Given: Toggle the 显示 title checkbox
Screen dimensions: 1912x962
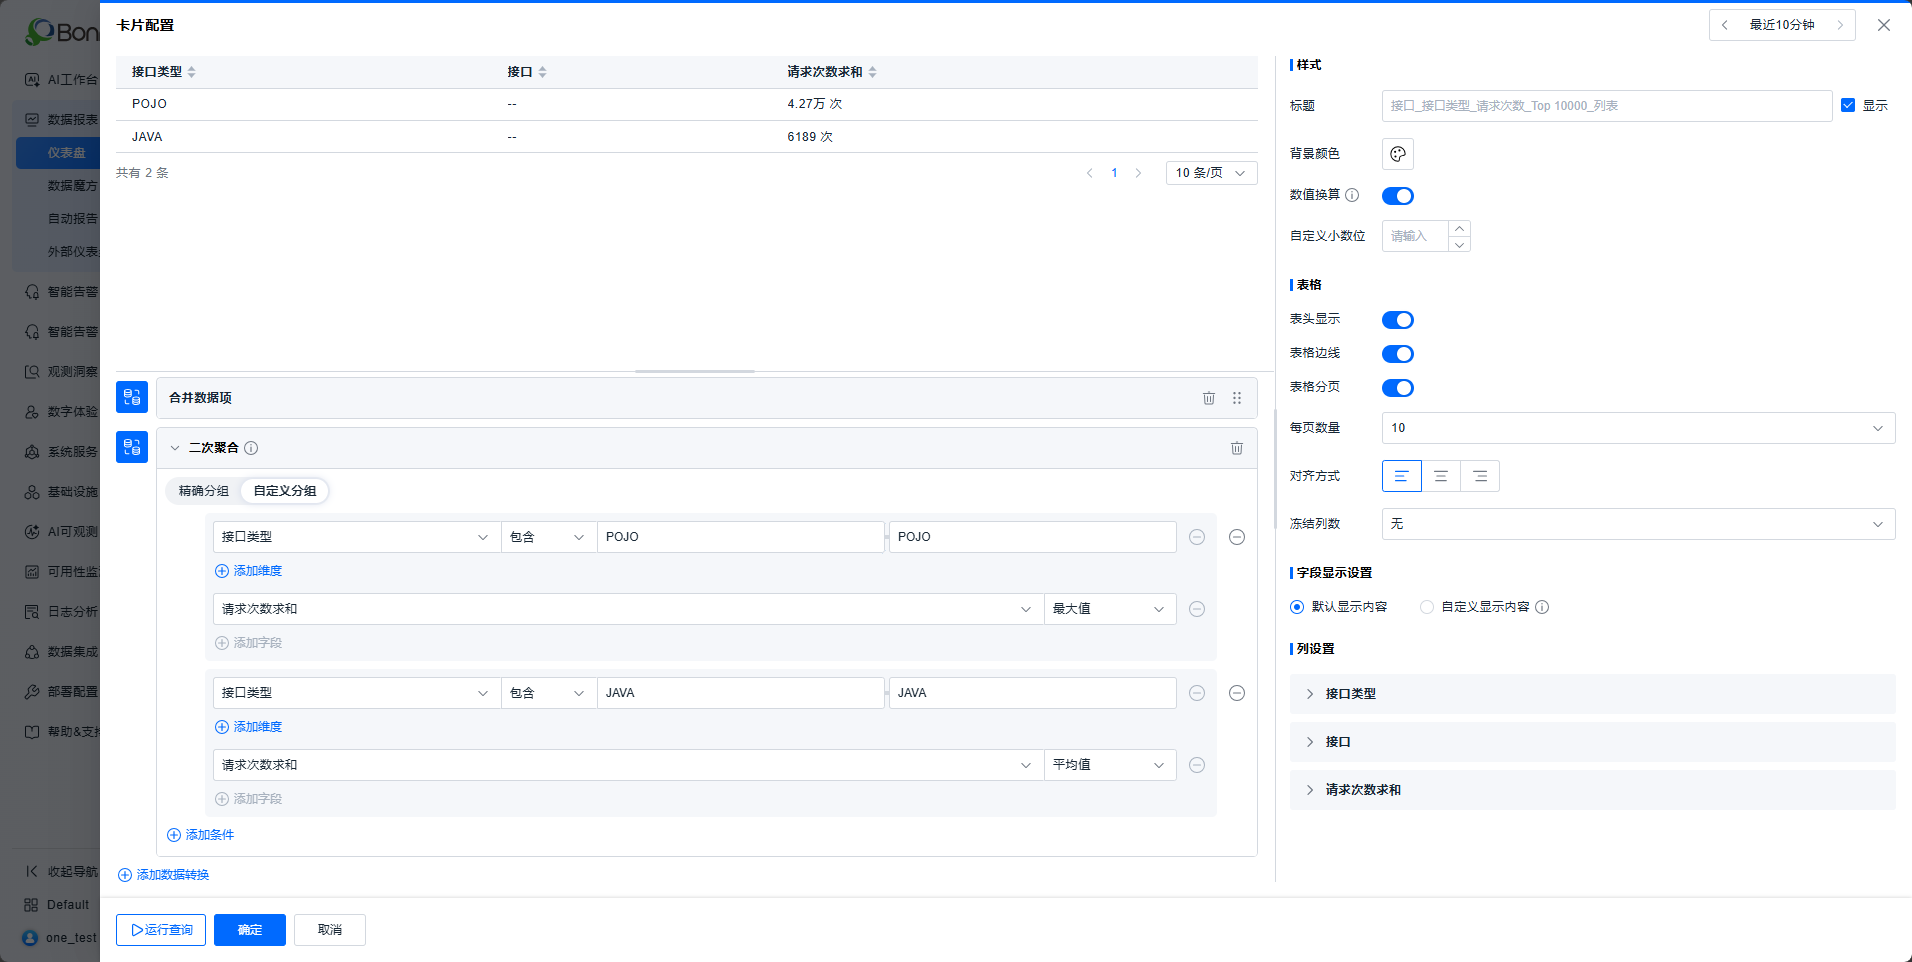Looking at the screenshot, I should 1848,105.
